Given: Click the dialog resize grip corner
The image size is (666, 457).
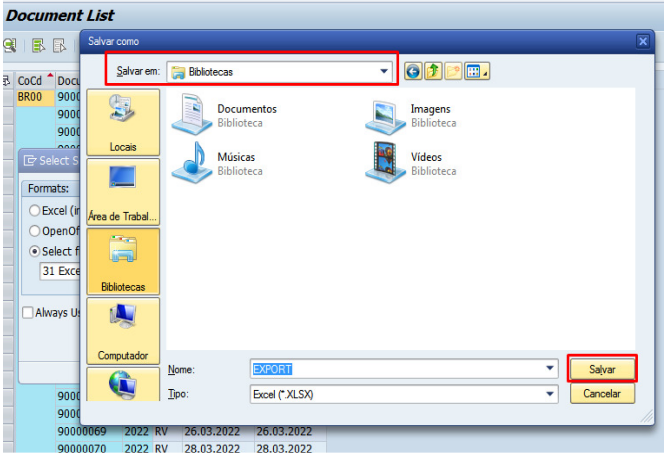Looking at the screenshot, I should click(x=647, y=417).
